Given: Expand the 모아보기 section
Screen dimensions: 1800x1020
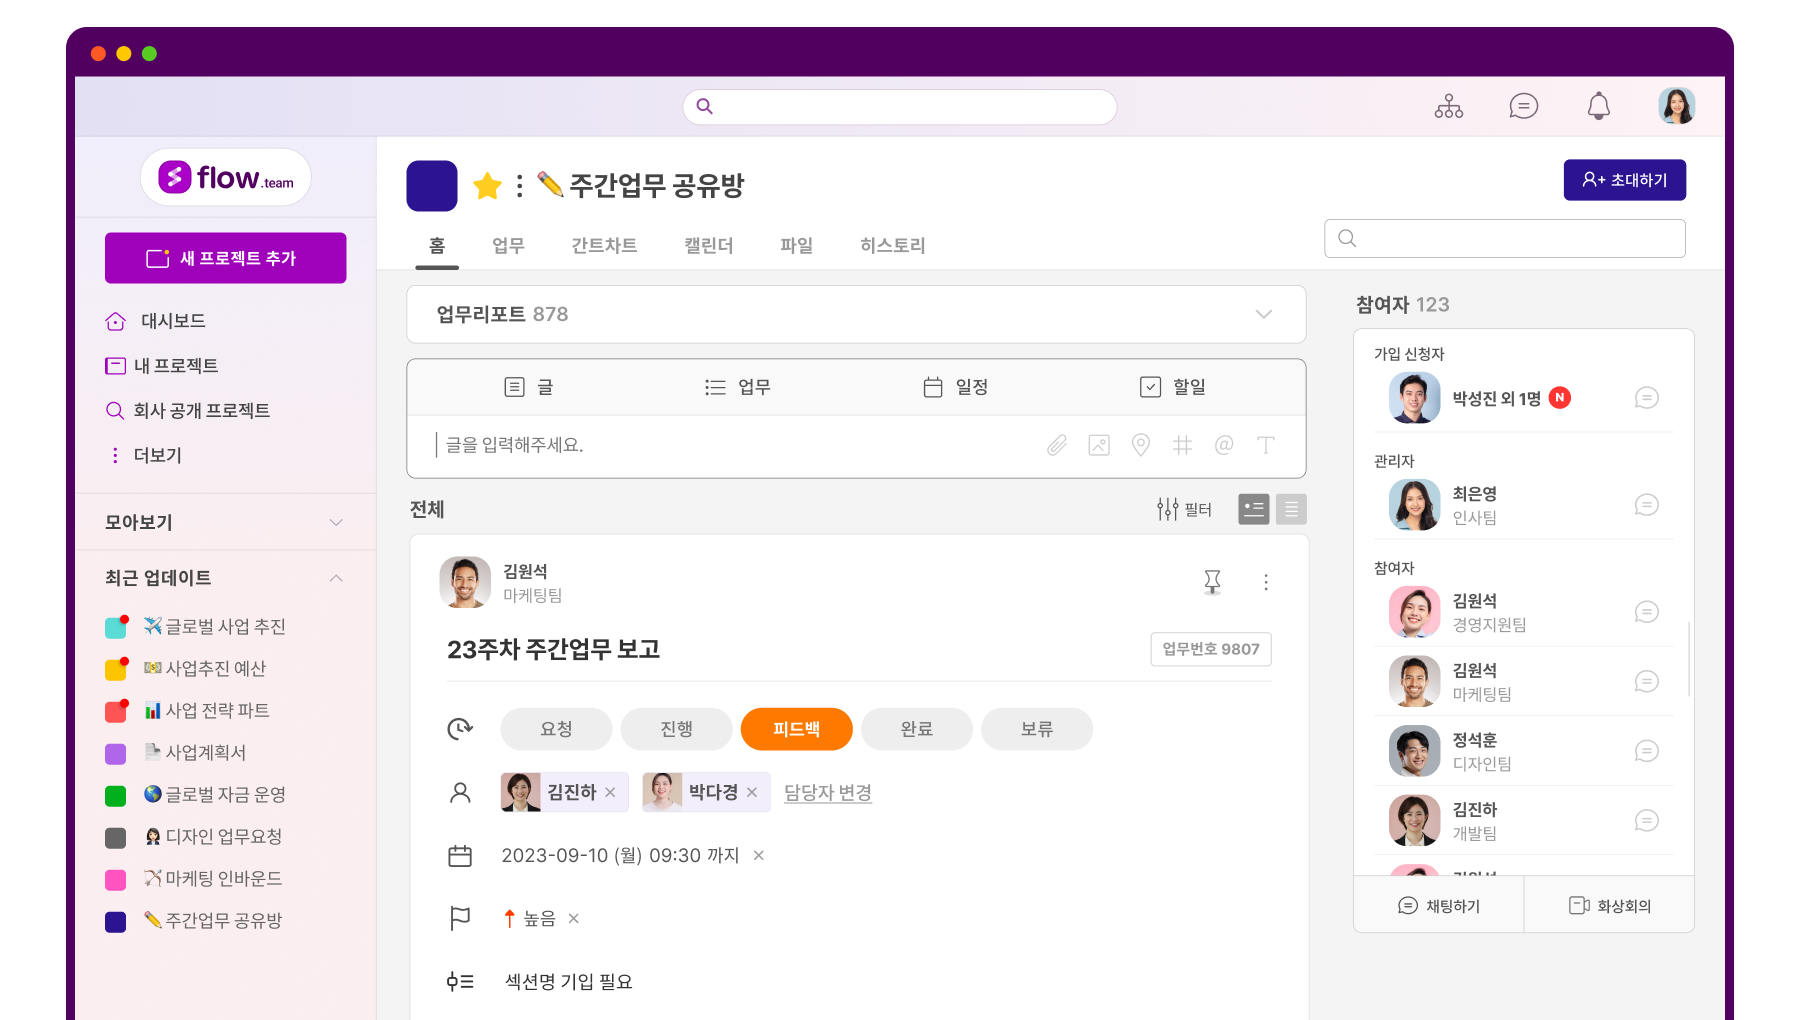Looking at the screenshot, I should coord(336,522).
